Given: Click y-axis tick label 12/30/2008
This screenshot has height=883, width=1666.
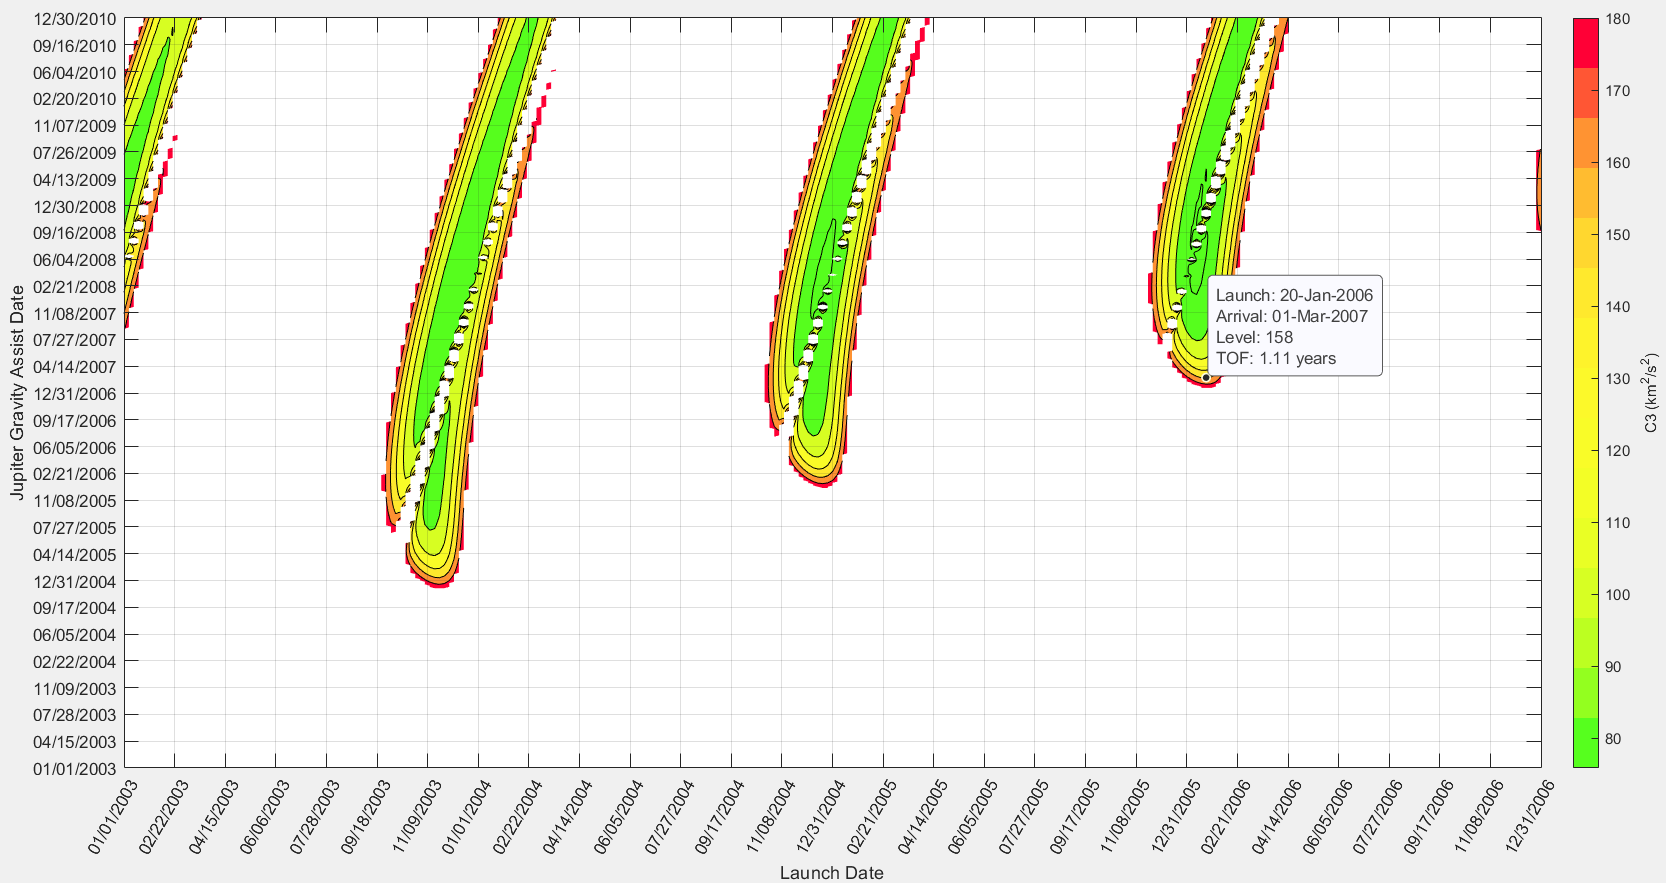Looking at the screenshot, I should pyautogui.click(x=75, y=207).
